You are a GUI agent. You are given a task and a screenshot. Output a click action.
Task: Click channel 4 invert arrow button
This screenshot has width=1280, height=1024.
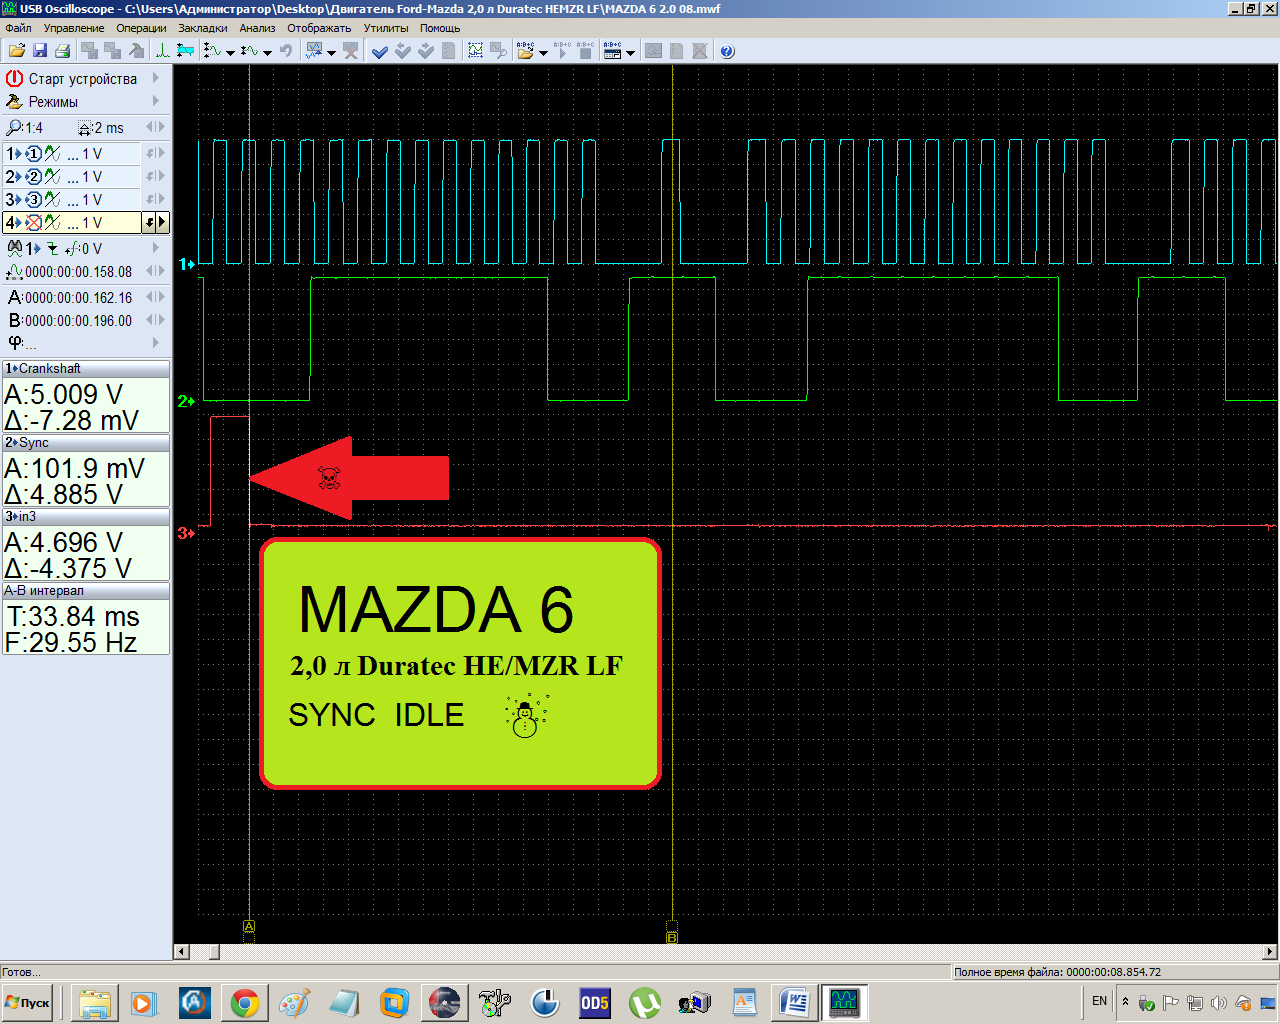[x=150, y=223]
